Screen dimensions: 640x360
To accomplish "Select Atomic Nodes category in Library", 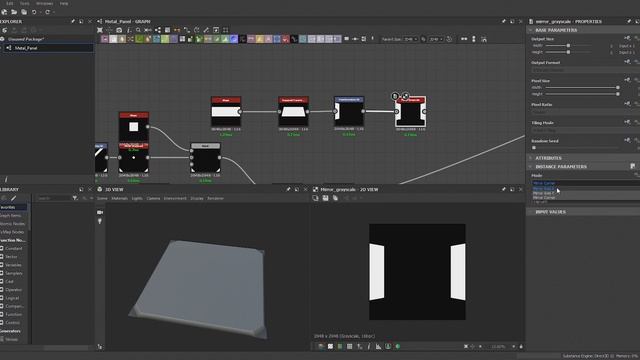I will click(12, 224).
